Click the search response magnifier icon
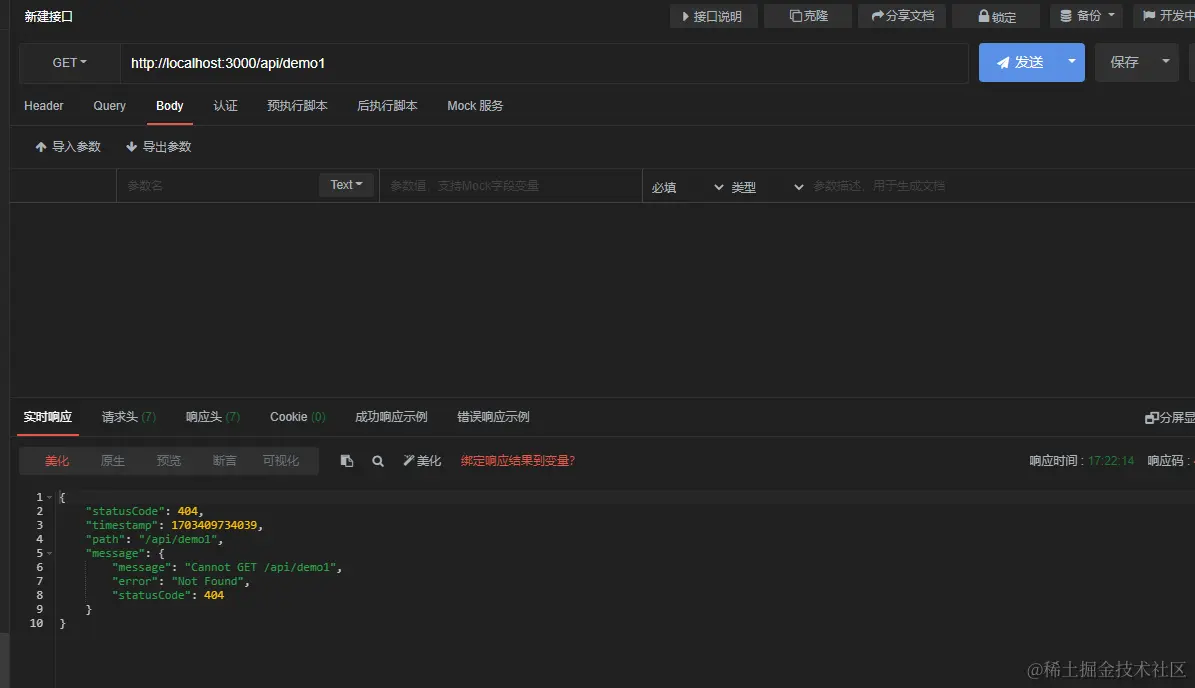This screenshot has height=688, width=1195. click(x=377, y=461)
